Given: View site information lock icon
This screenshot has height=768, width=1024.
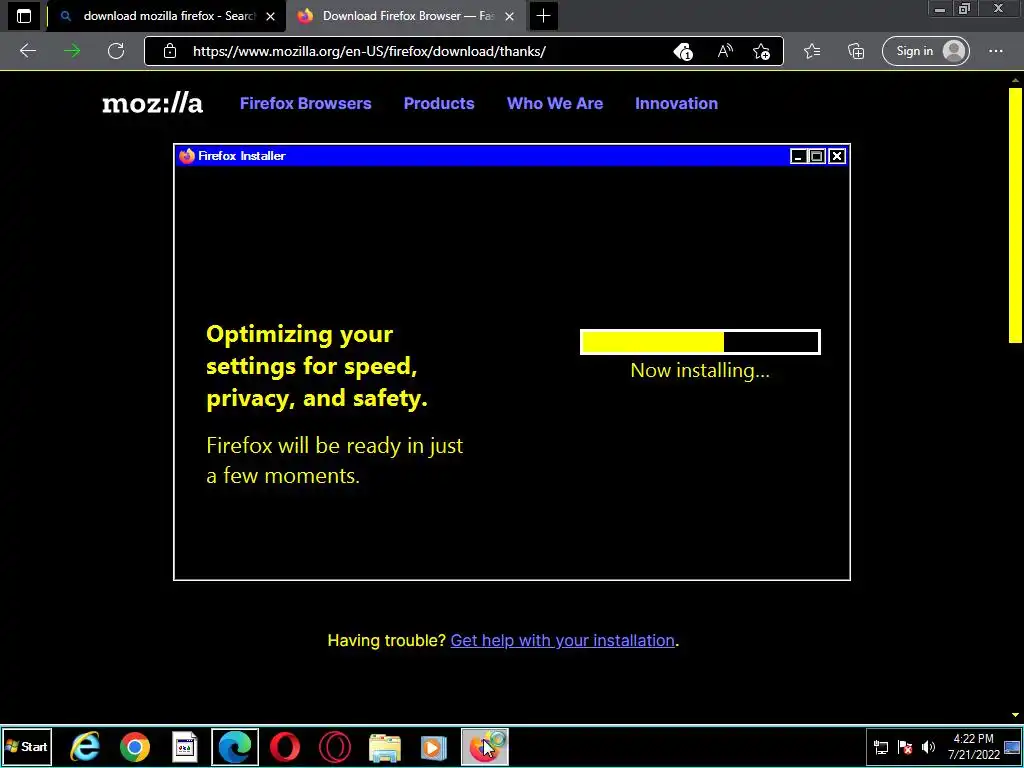Looking at the screenshot, I should pos(170,51).
